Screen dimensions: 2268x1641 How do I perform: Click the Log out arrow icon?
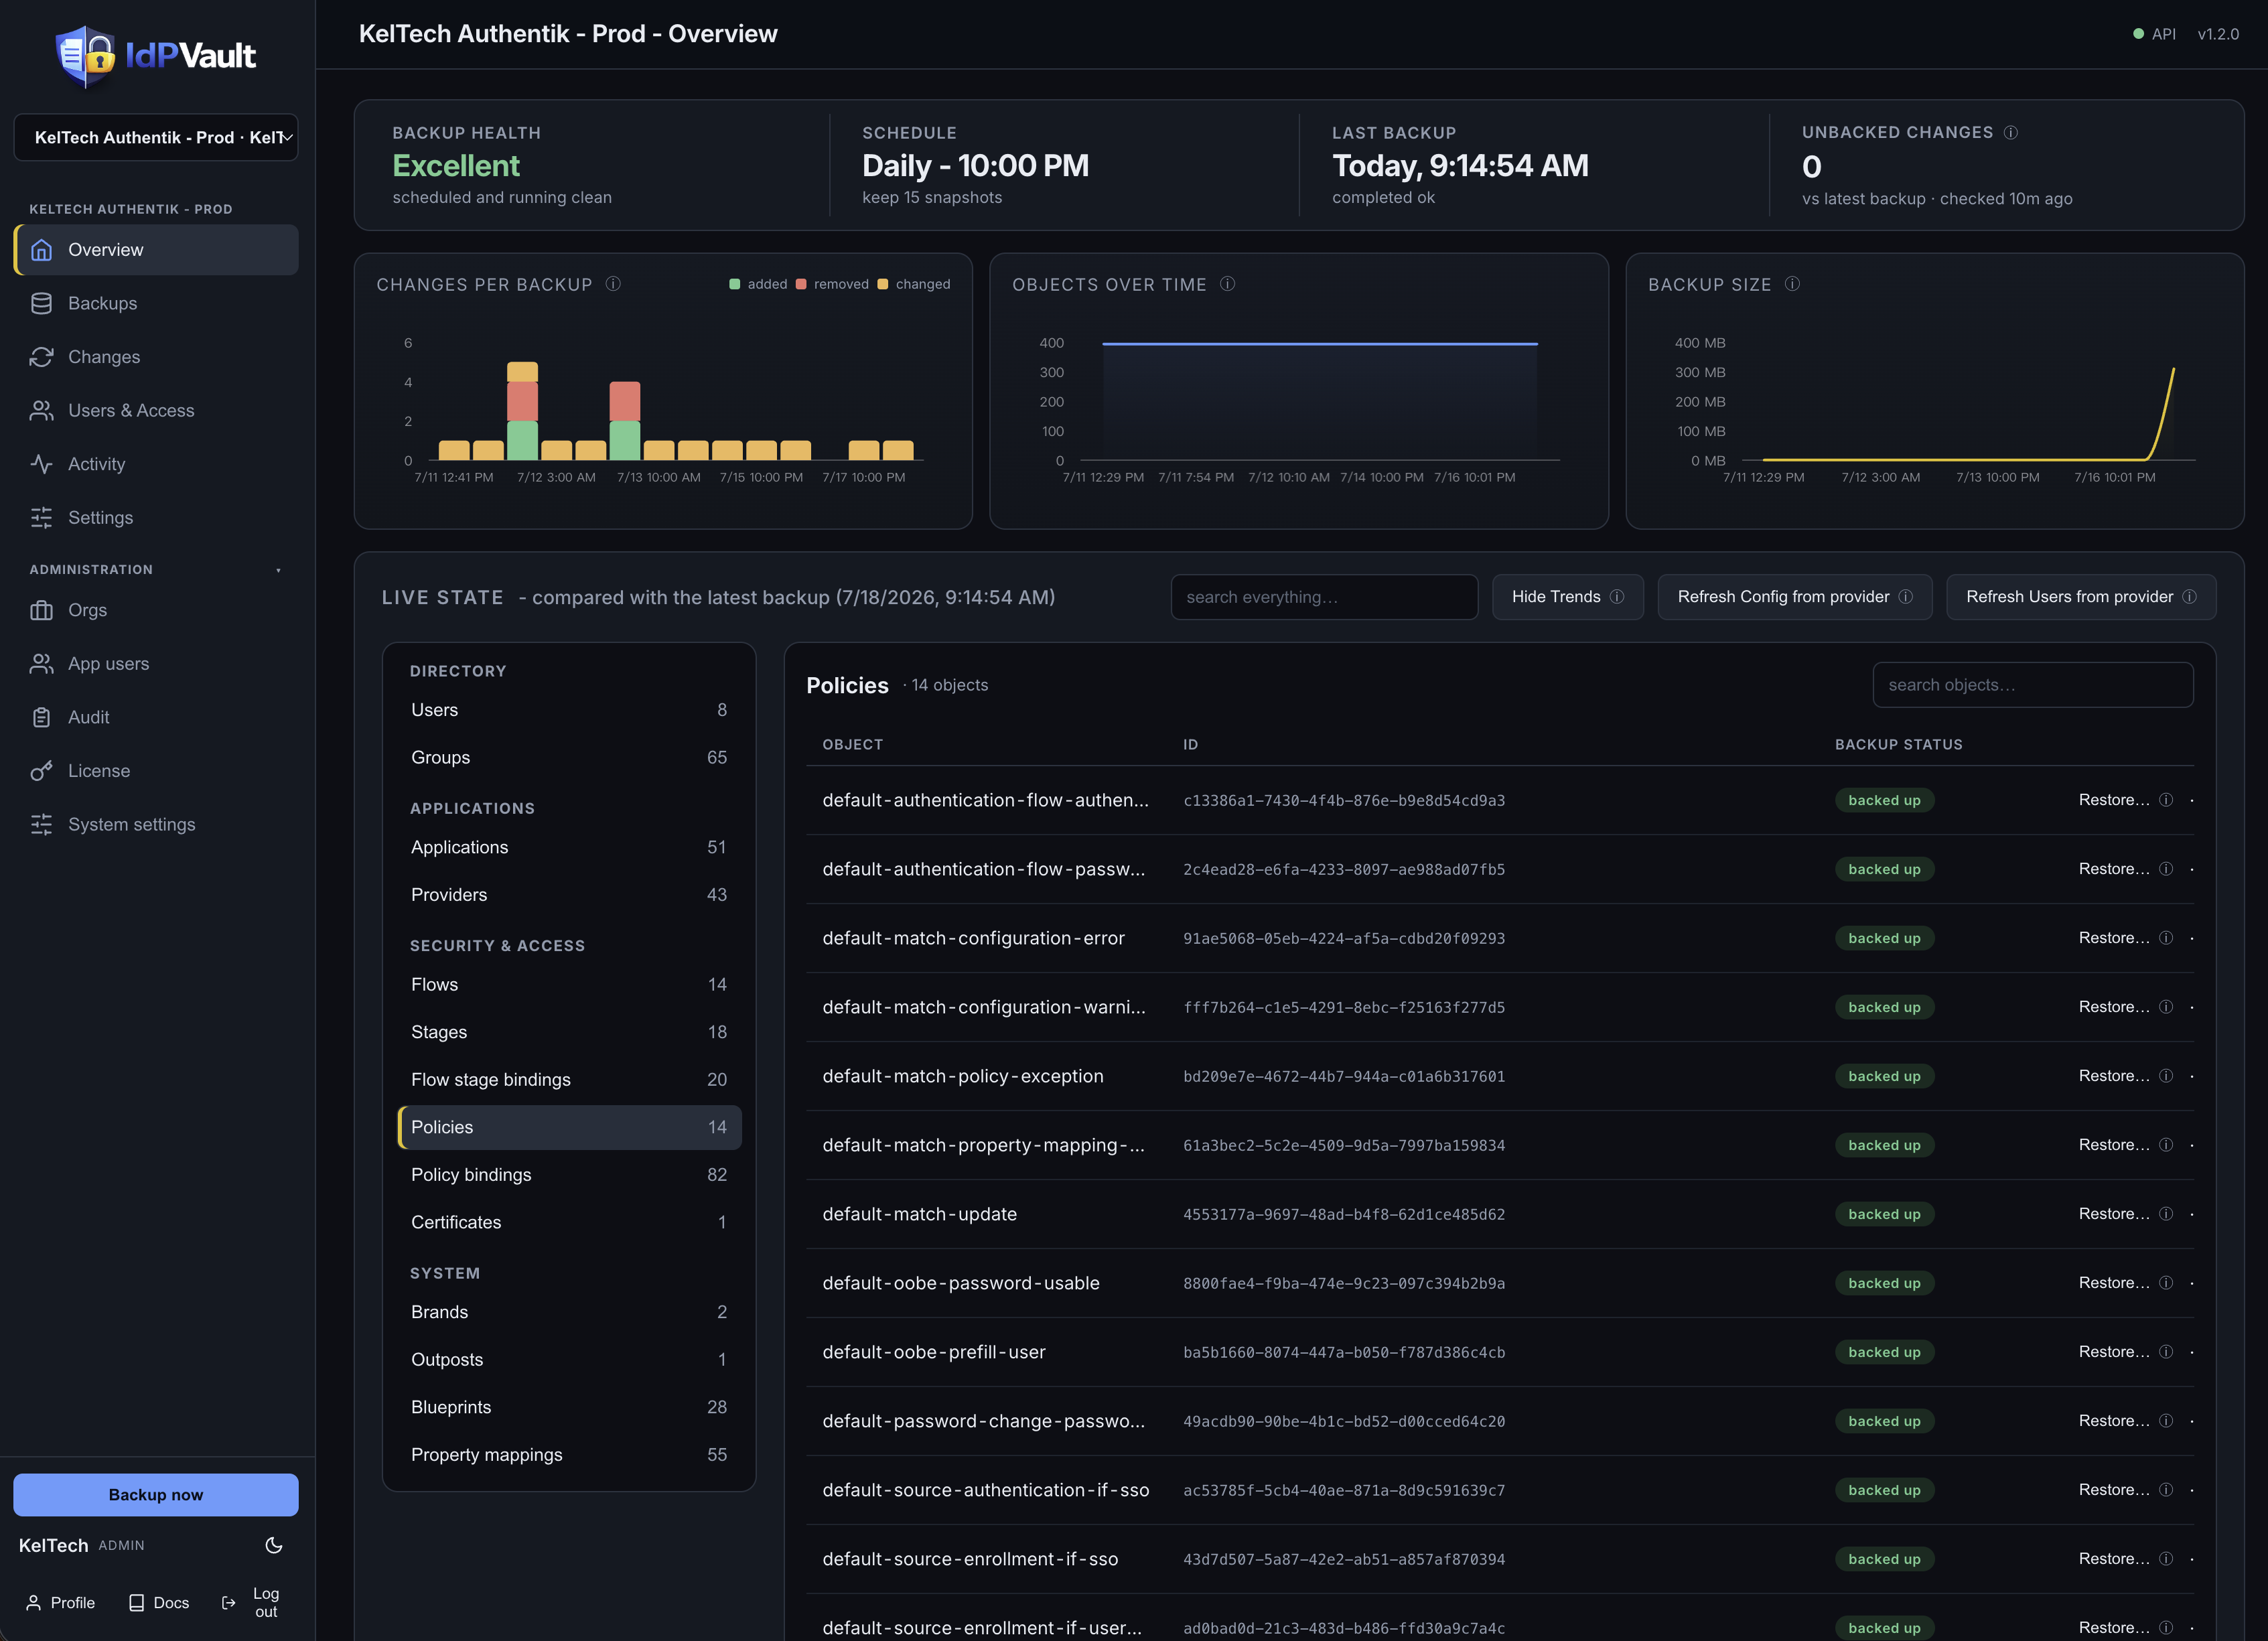coord(228,1602)
